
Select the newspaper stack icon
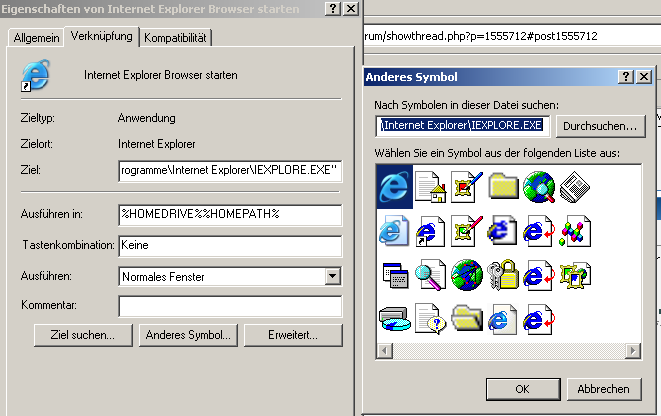pyautogui.click(x=575, y=187)
